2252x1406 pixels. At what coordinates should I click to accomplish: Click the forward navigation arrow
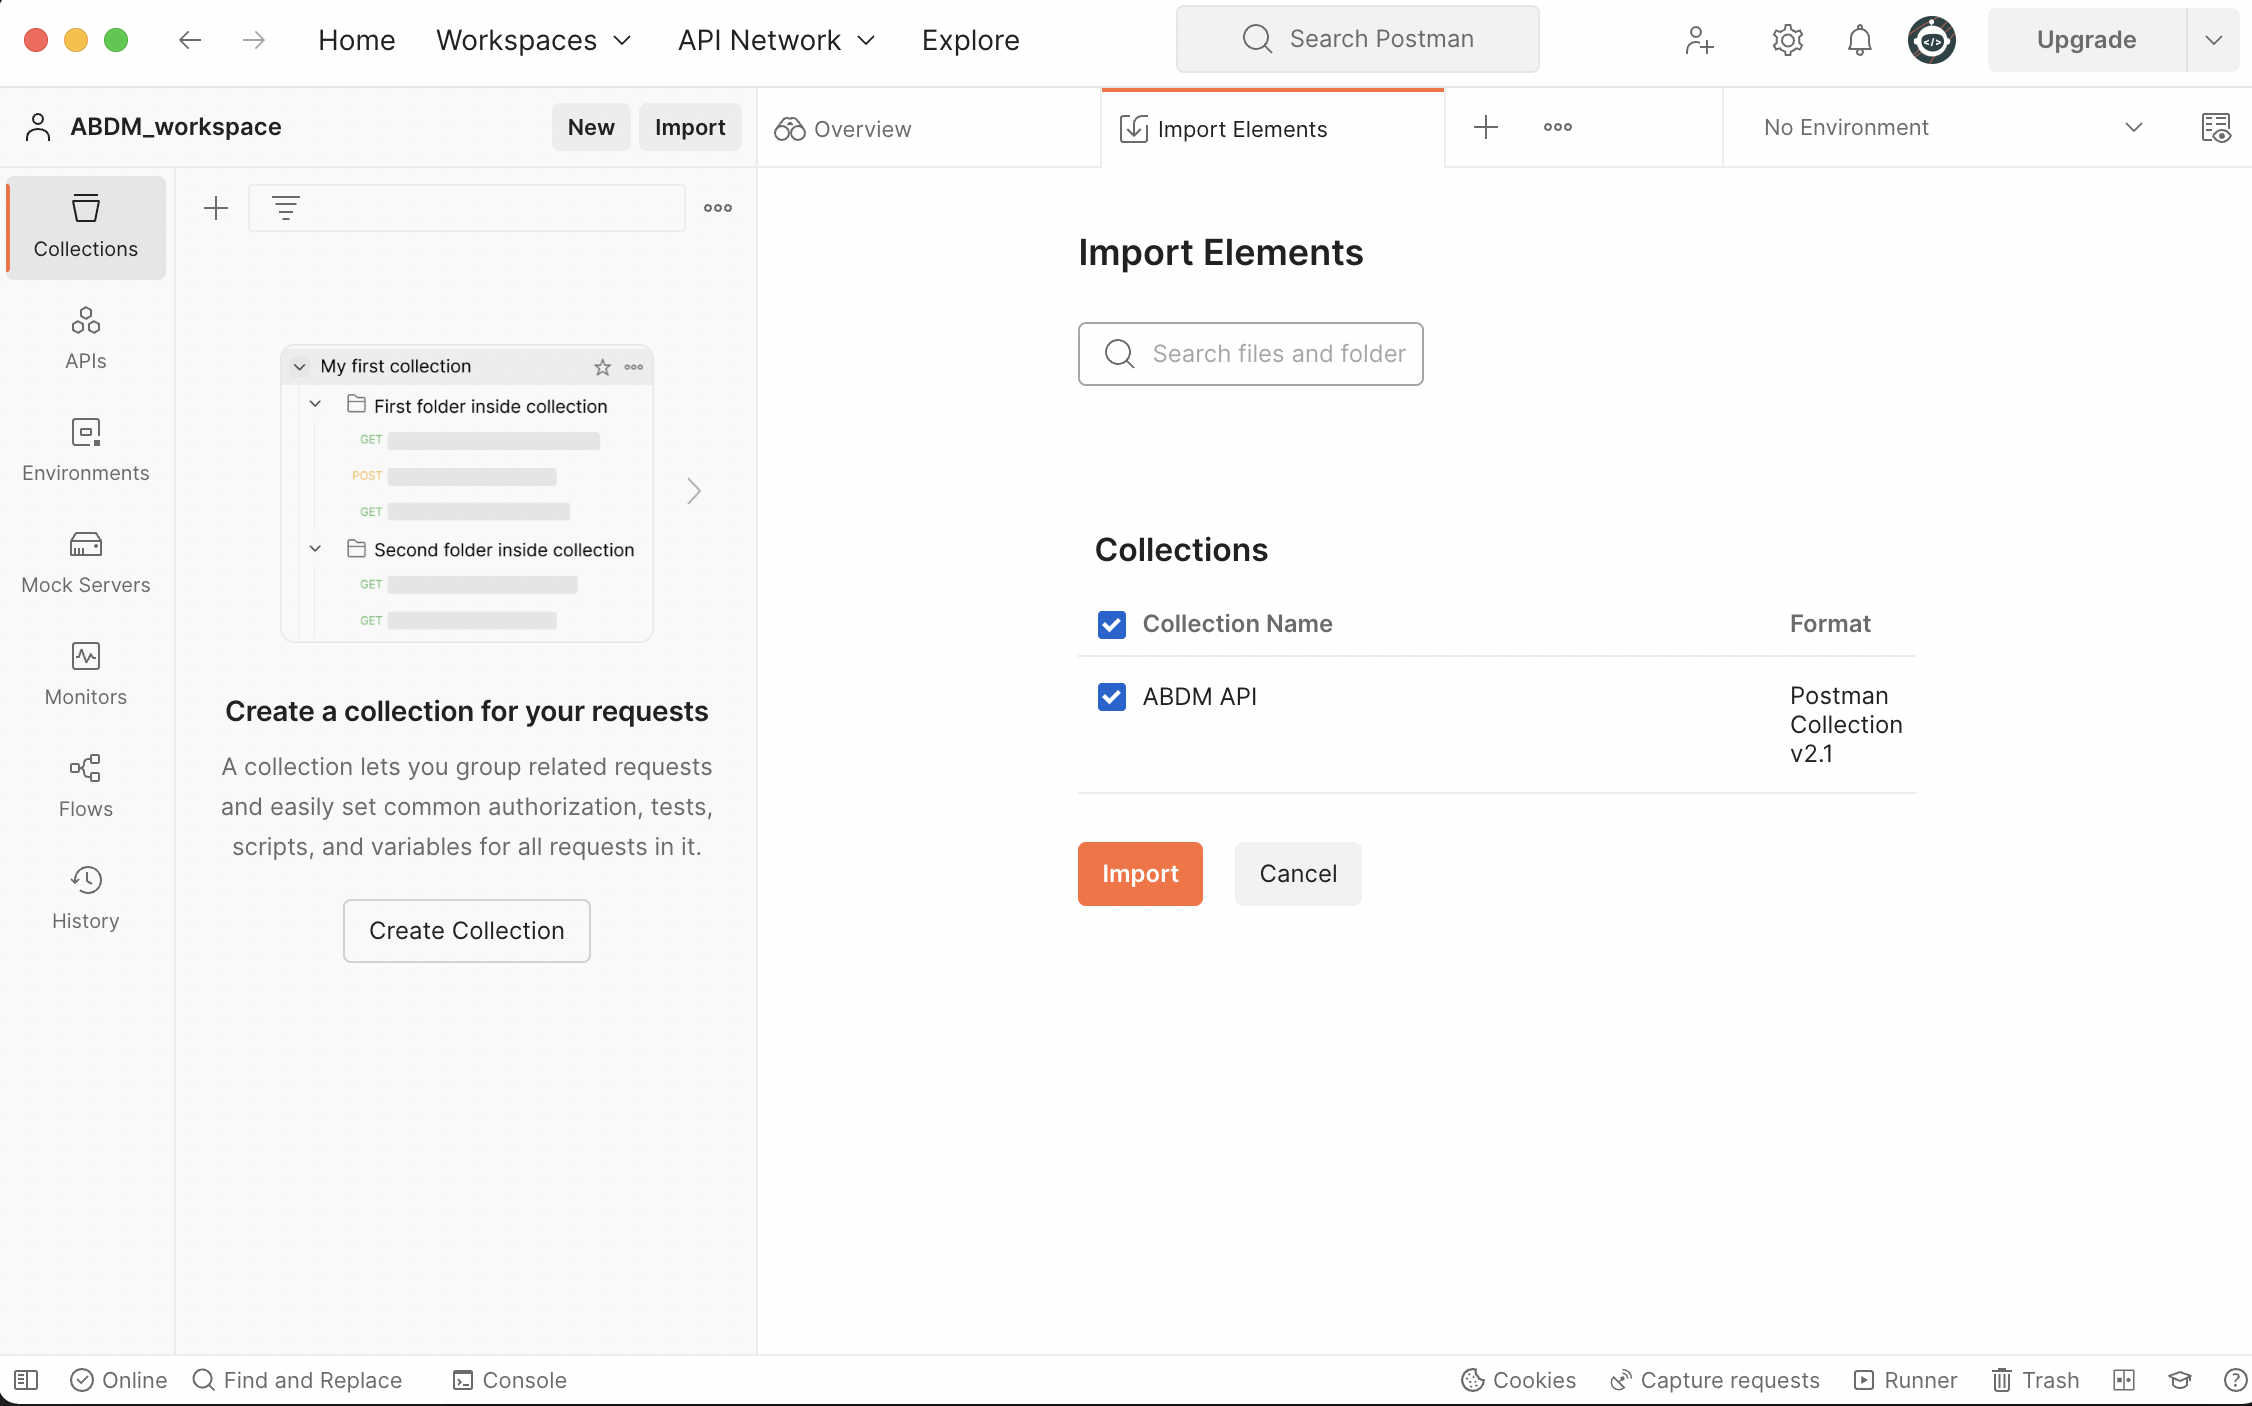coord(254,40)
